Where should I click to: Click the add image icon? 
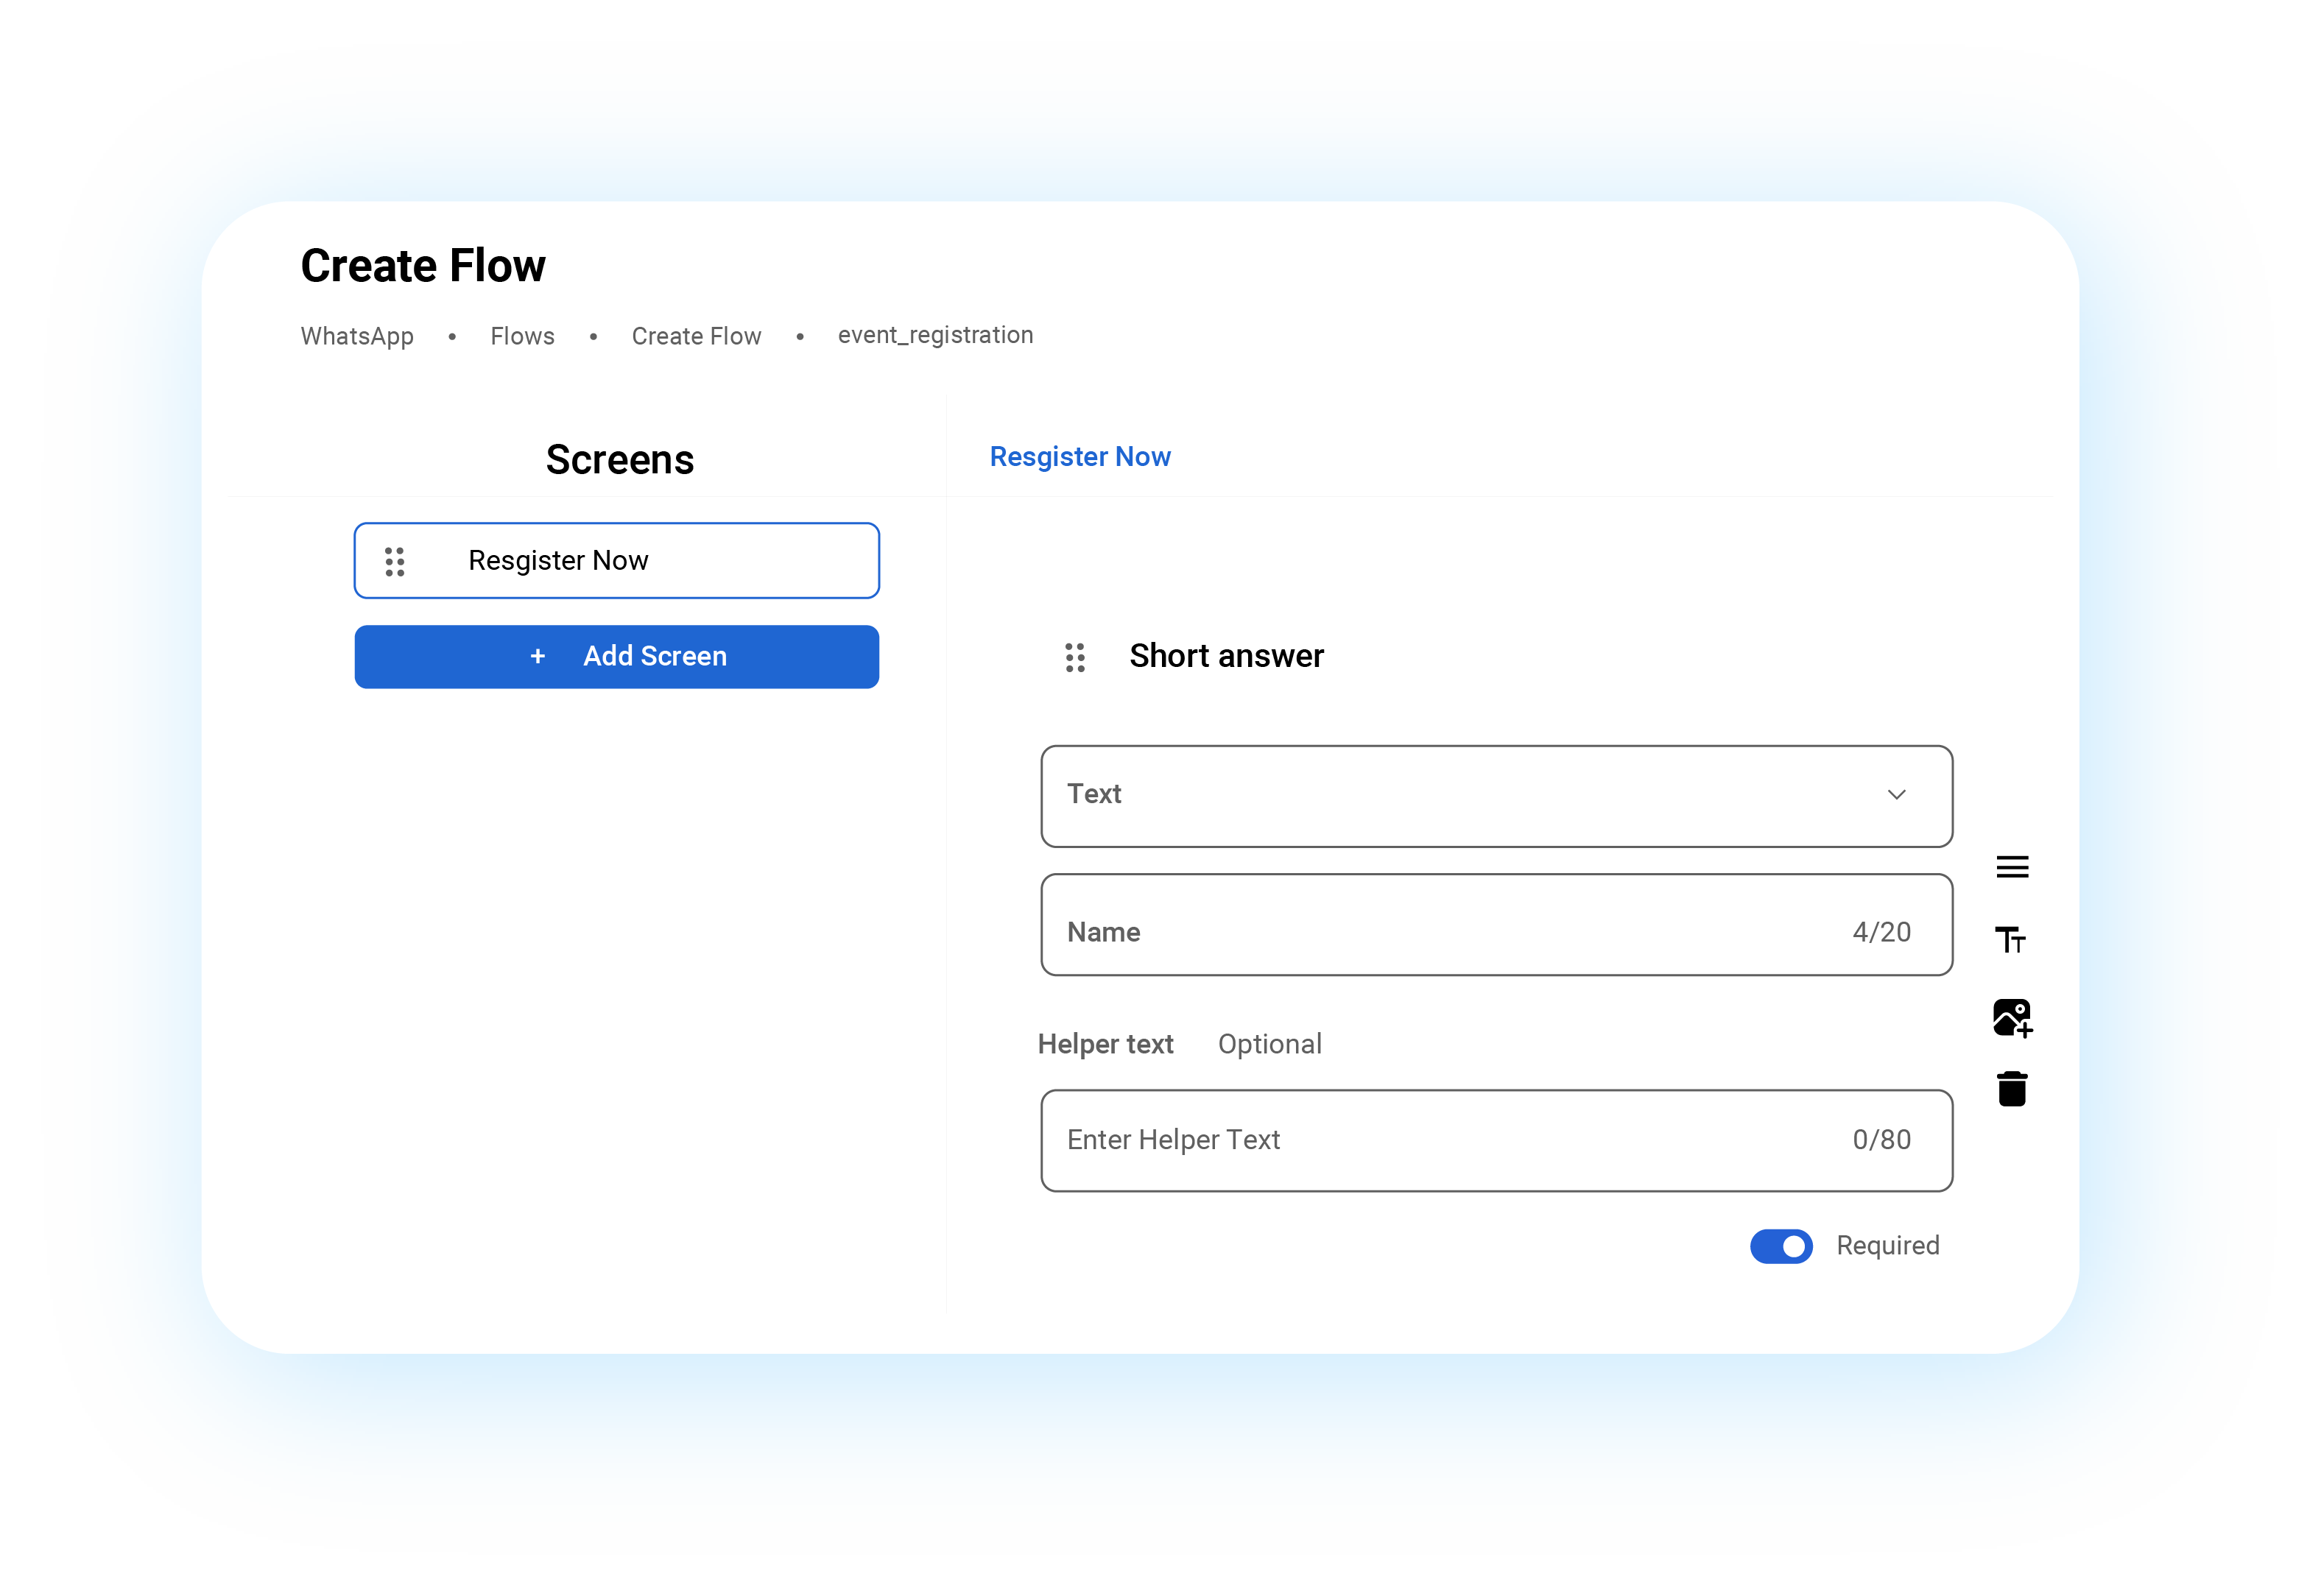pos(2012,1018)
